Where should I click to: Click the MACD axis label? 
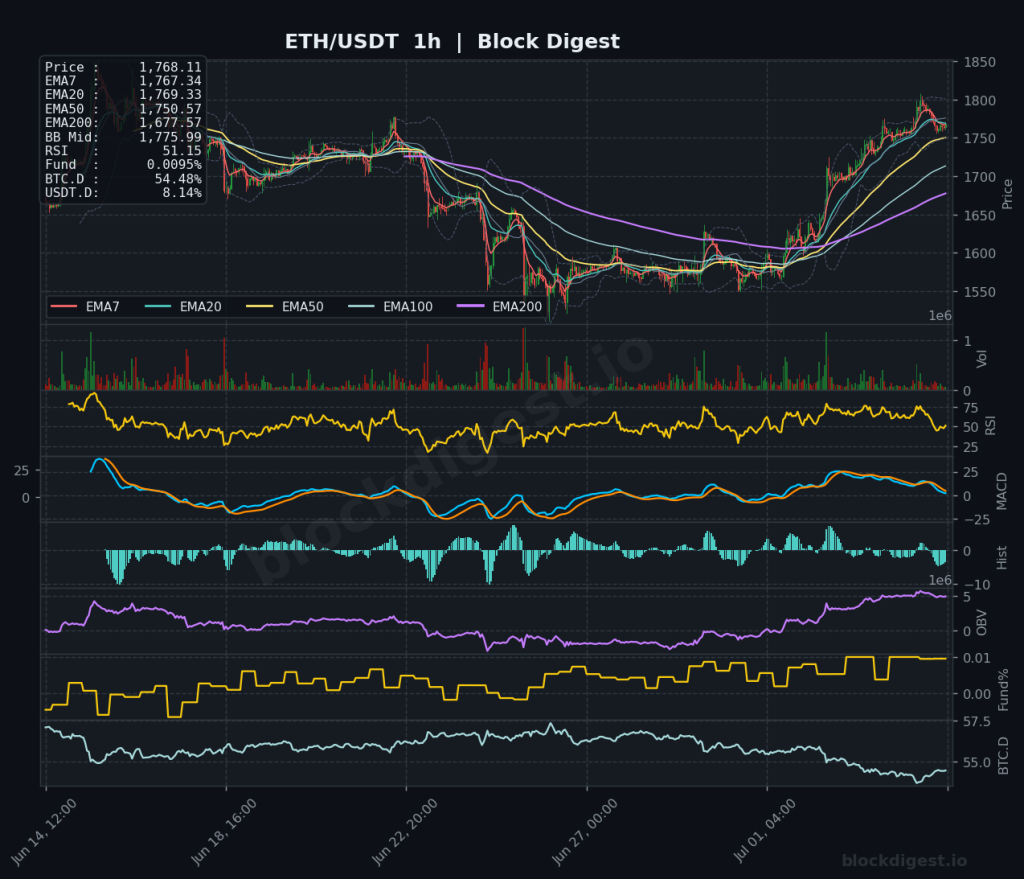pos(1002,492)
